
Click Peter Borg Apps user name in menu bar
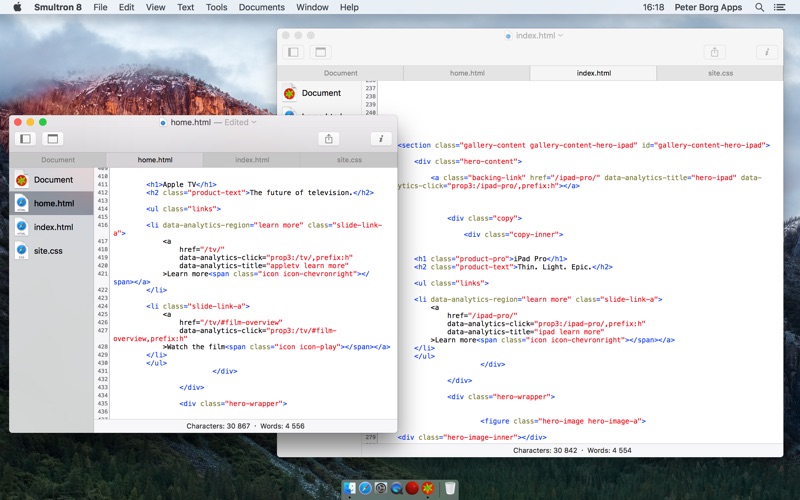coord(708,7)
